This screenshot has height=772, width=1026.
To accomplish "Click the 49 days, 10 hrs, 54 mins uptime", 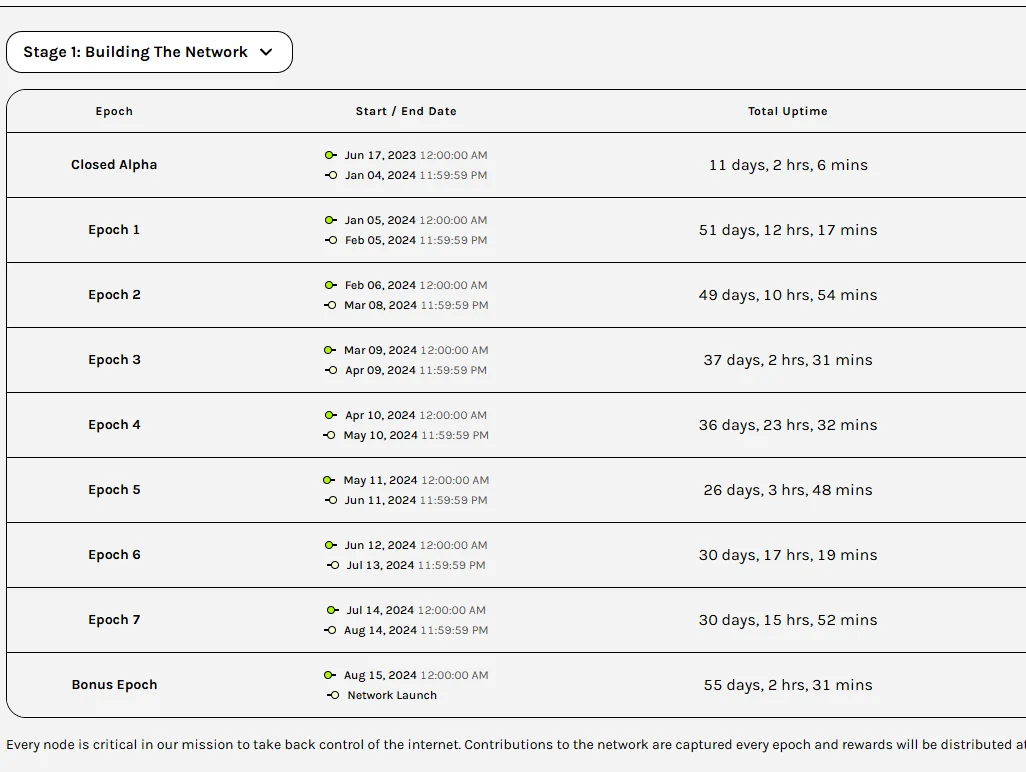I will coord(788,294).
